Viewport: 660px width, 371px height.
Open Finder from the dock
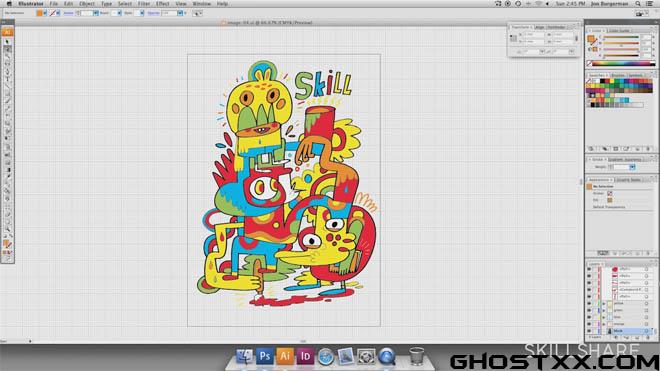244,356
